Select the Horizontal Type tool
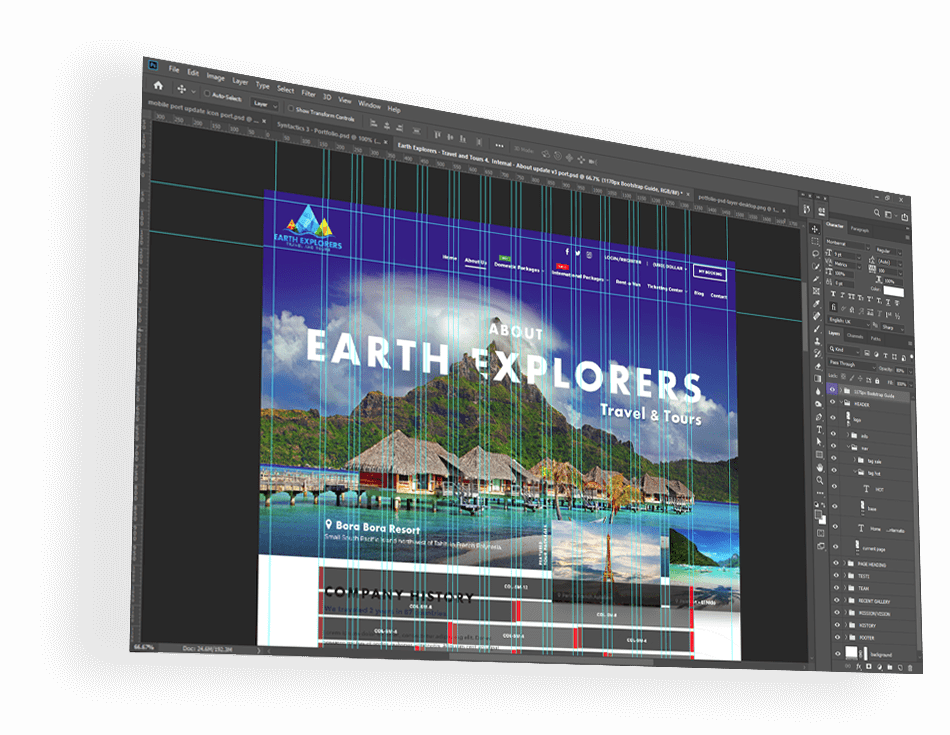950x735 pixels. click(x=819, y=430)
